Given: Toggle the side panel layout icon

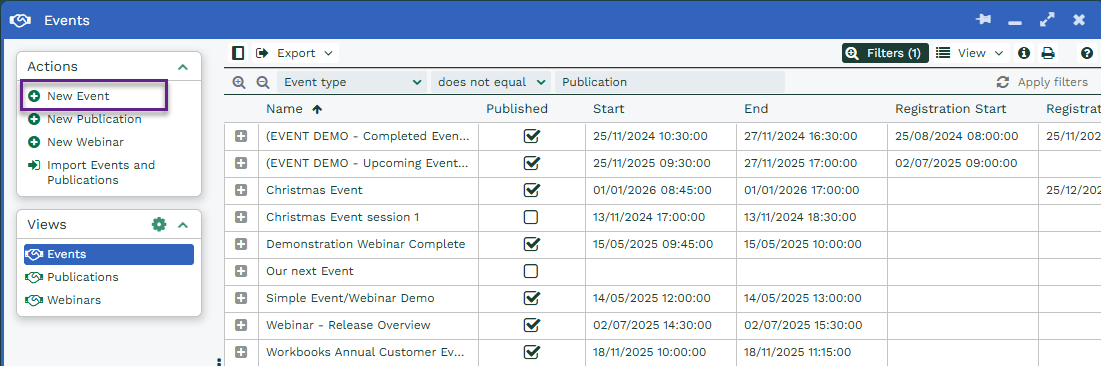Looking at the screenshot, I should coord(239,53).
